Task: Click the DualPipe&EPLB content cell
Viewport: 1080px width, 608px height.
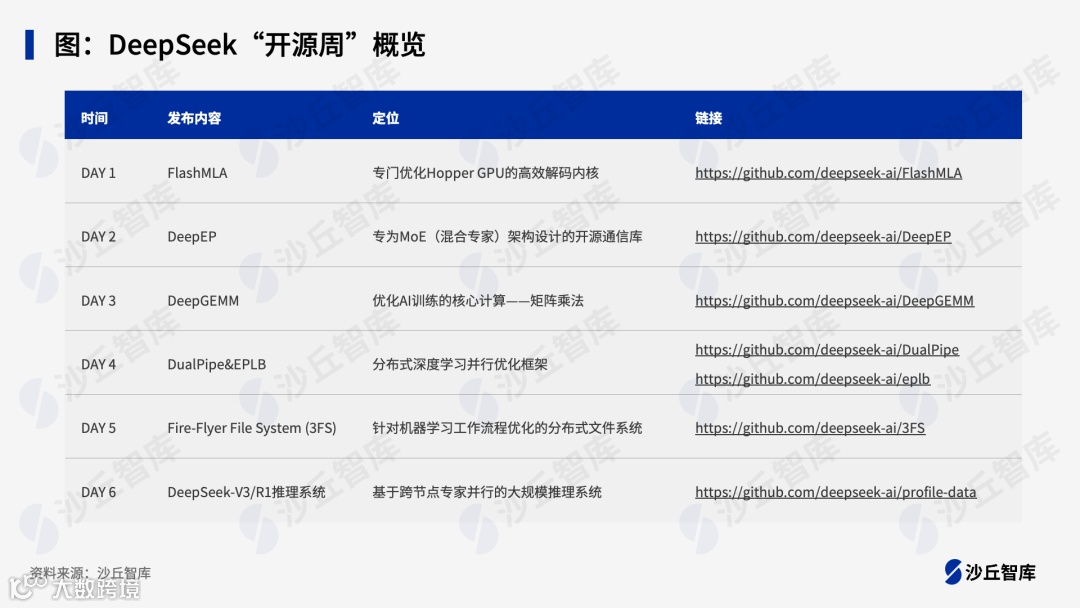Action: point(216,364)
